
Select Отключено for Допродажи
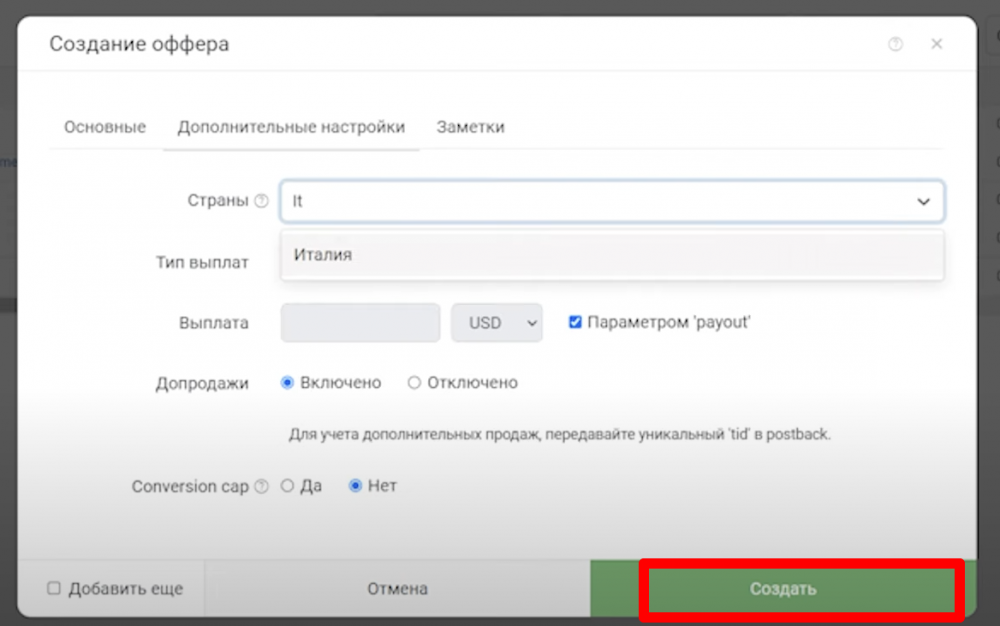tap(414, 382)
